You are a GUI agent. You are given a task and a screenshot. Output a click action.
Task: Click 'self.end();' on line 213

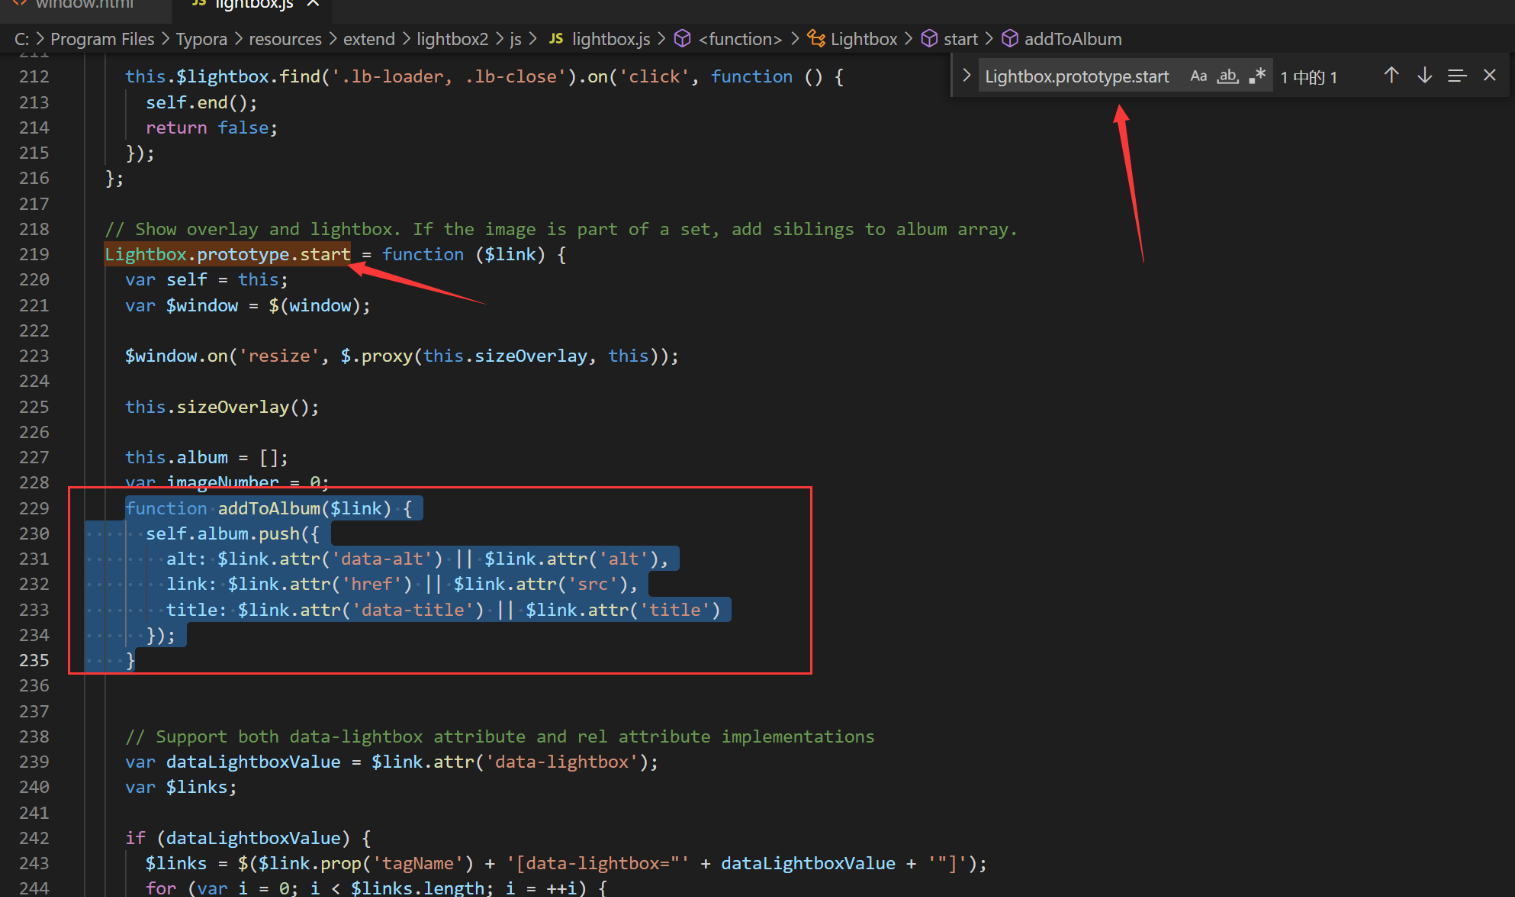coord(201,102)
